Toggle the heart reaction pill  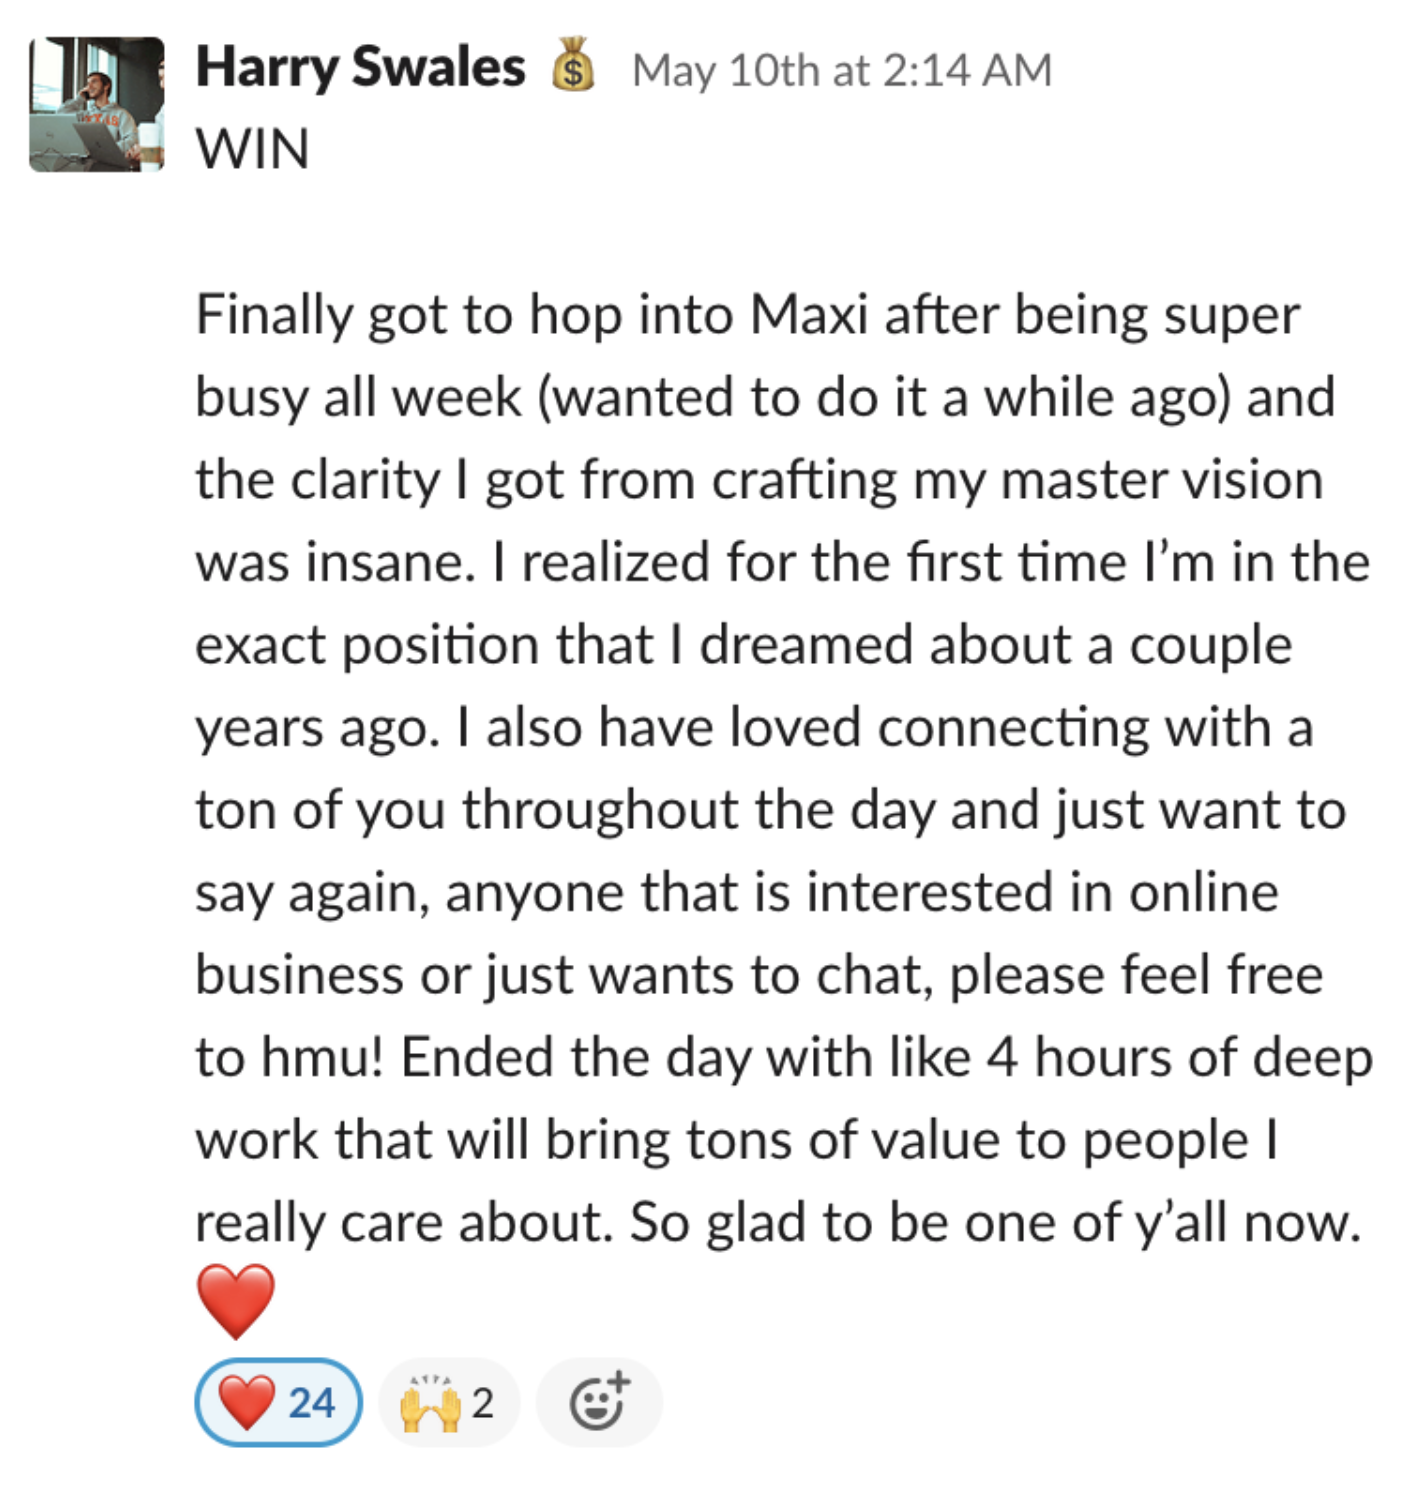pos(278,1402)
